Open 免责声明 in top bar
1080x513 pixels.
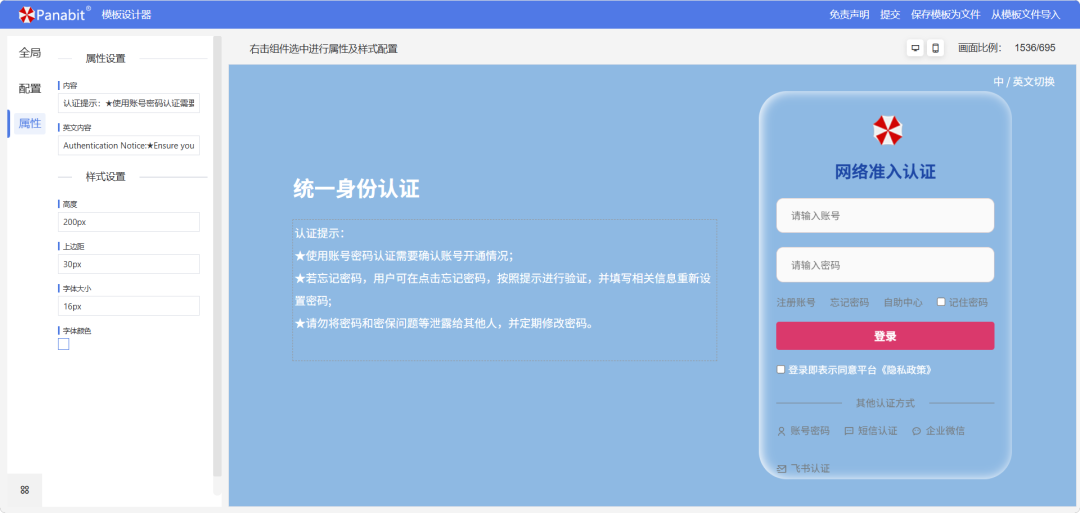849,14
